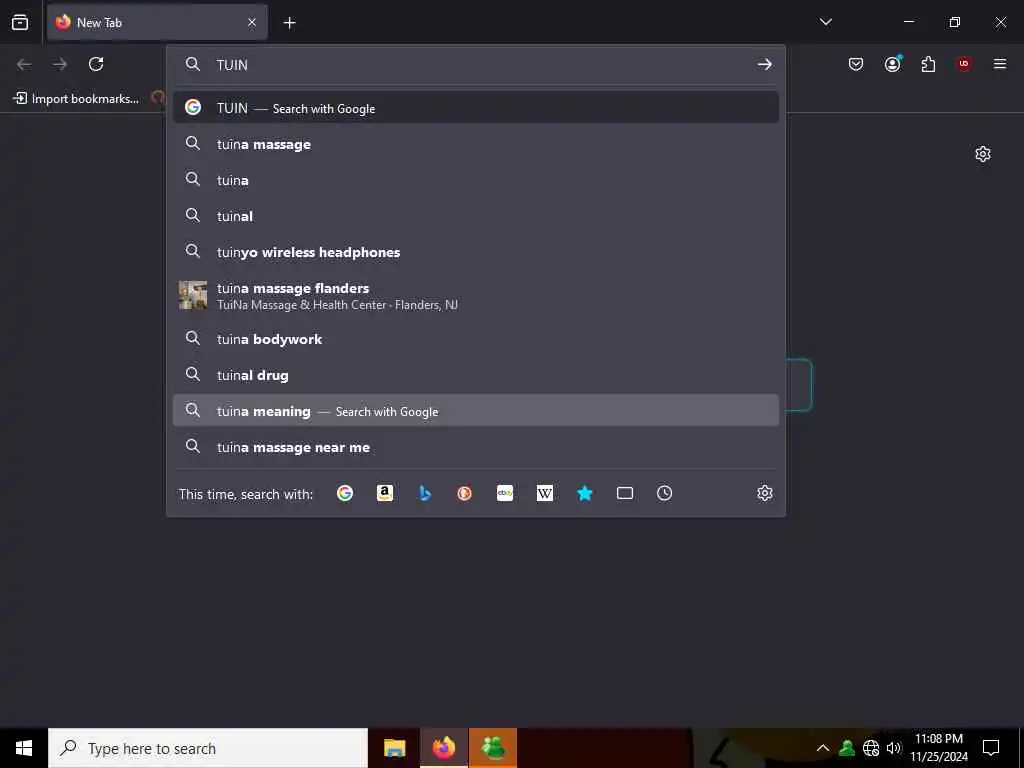This screenshot has height=768, width=1024.
Task: Expand the list all tabs chevron
Action: pos(825,22)
